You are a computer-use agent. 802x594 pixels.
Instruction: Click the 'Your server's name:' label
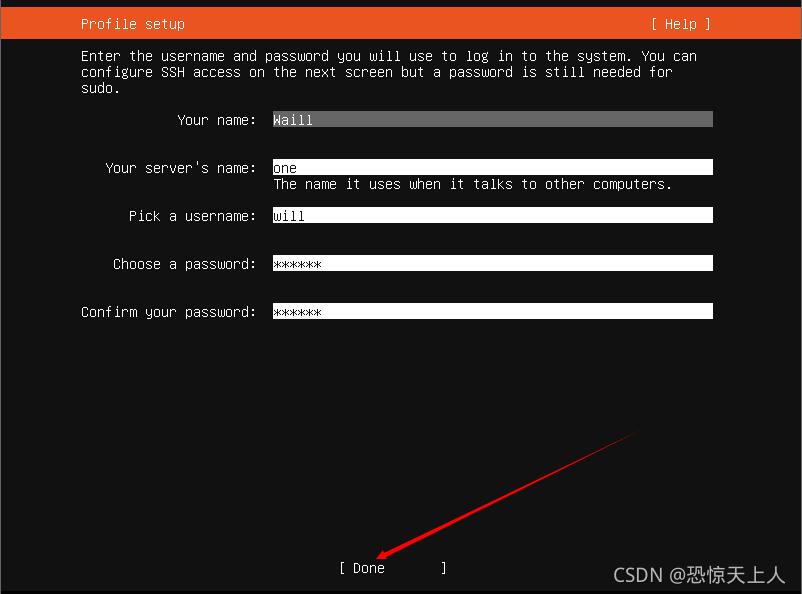[x=180, y=168]
